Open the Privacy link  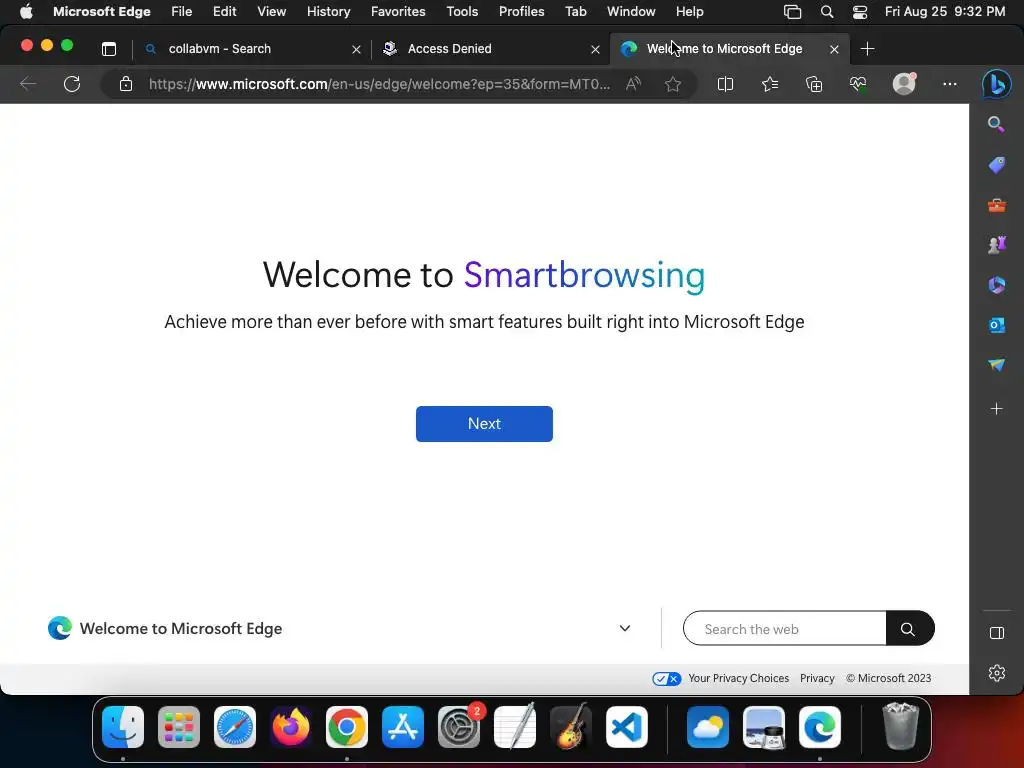817,679
